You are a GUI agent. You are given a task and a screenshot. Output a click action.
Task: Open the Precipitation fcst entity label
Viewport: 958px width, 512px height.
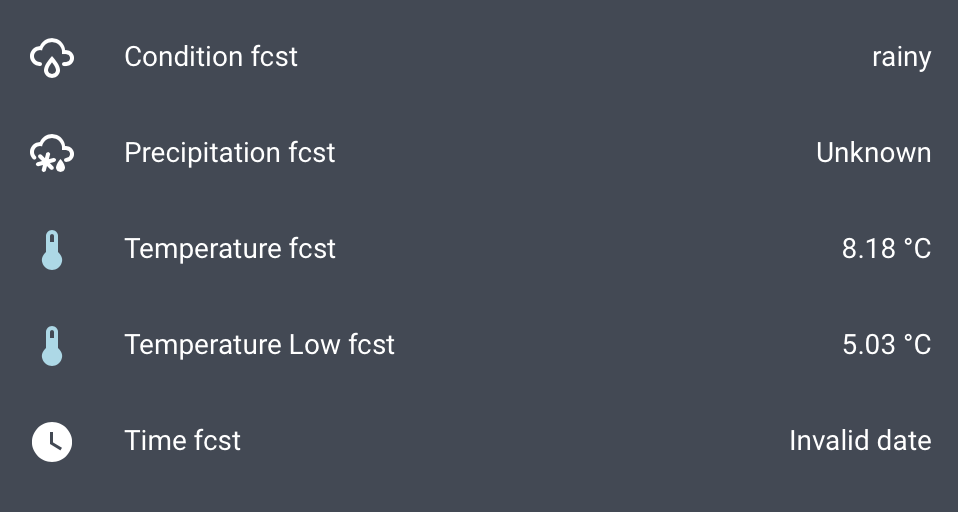229,153
